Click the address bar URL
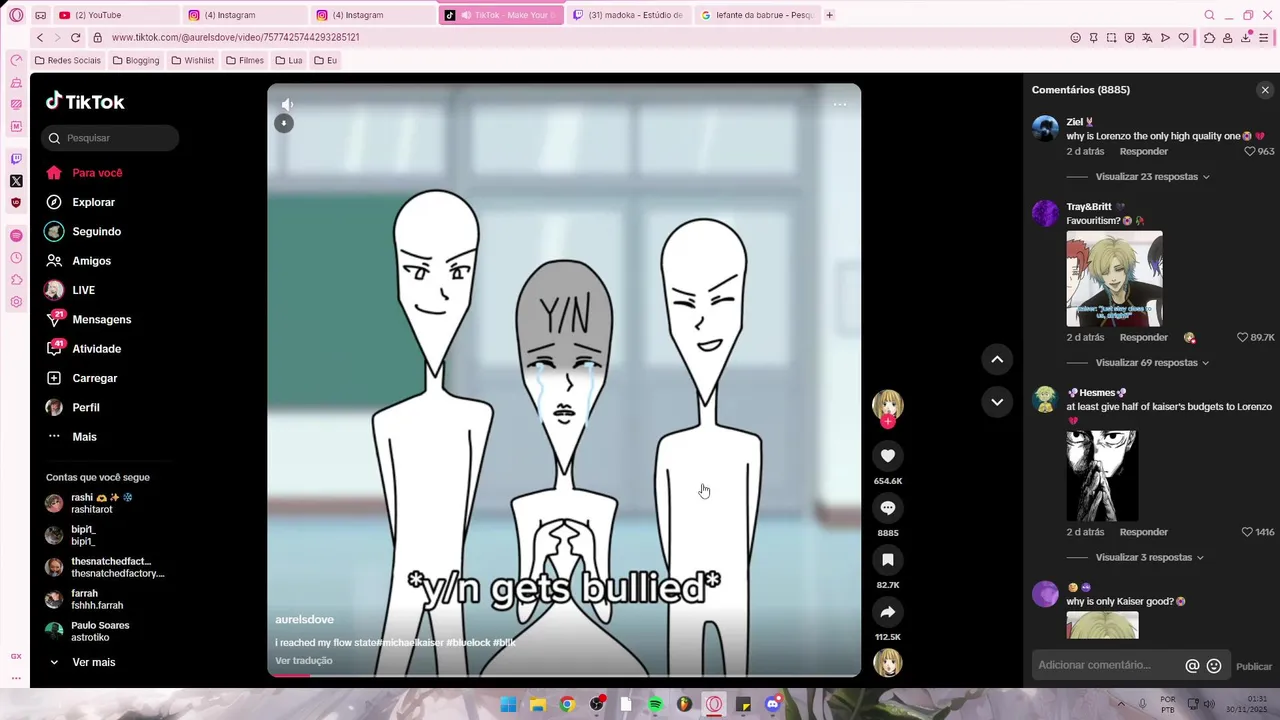This screenshot has height=720, width=1280. [x=235, y=37]
